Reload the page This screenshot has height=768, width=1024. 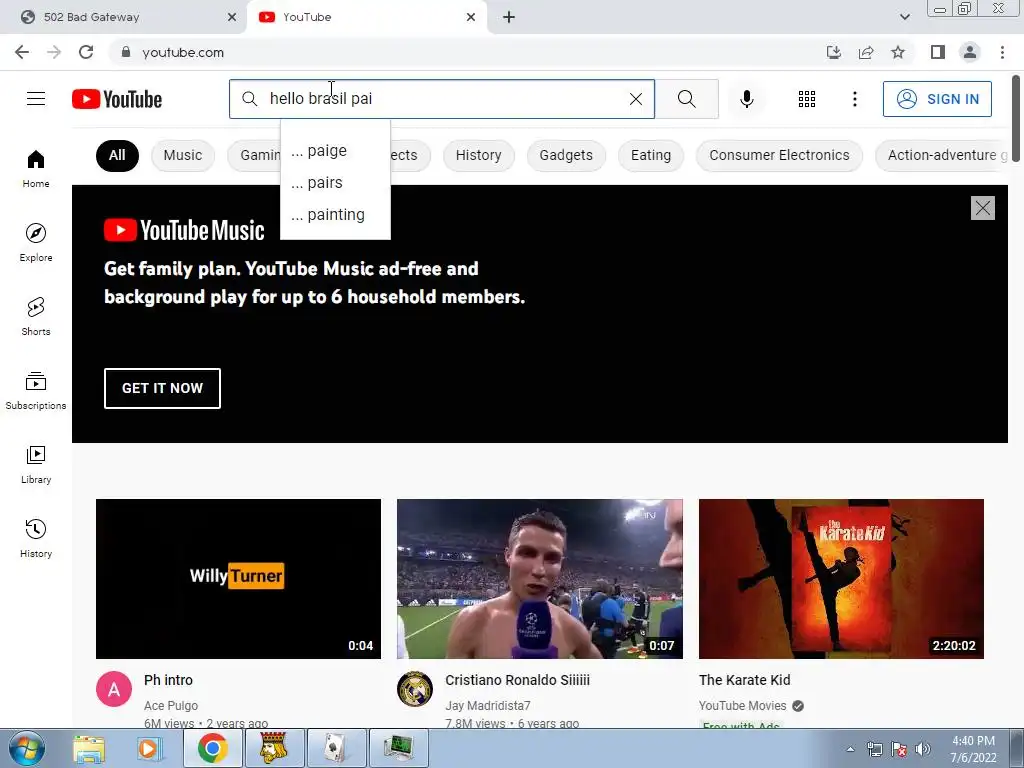[86, 52]
